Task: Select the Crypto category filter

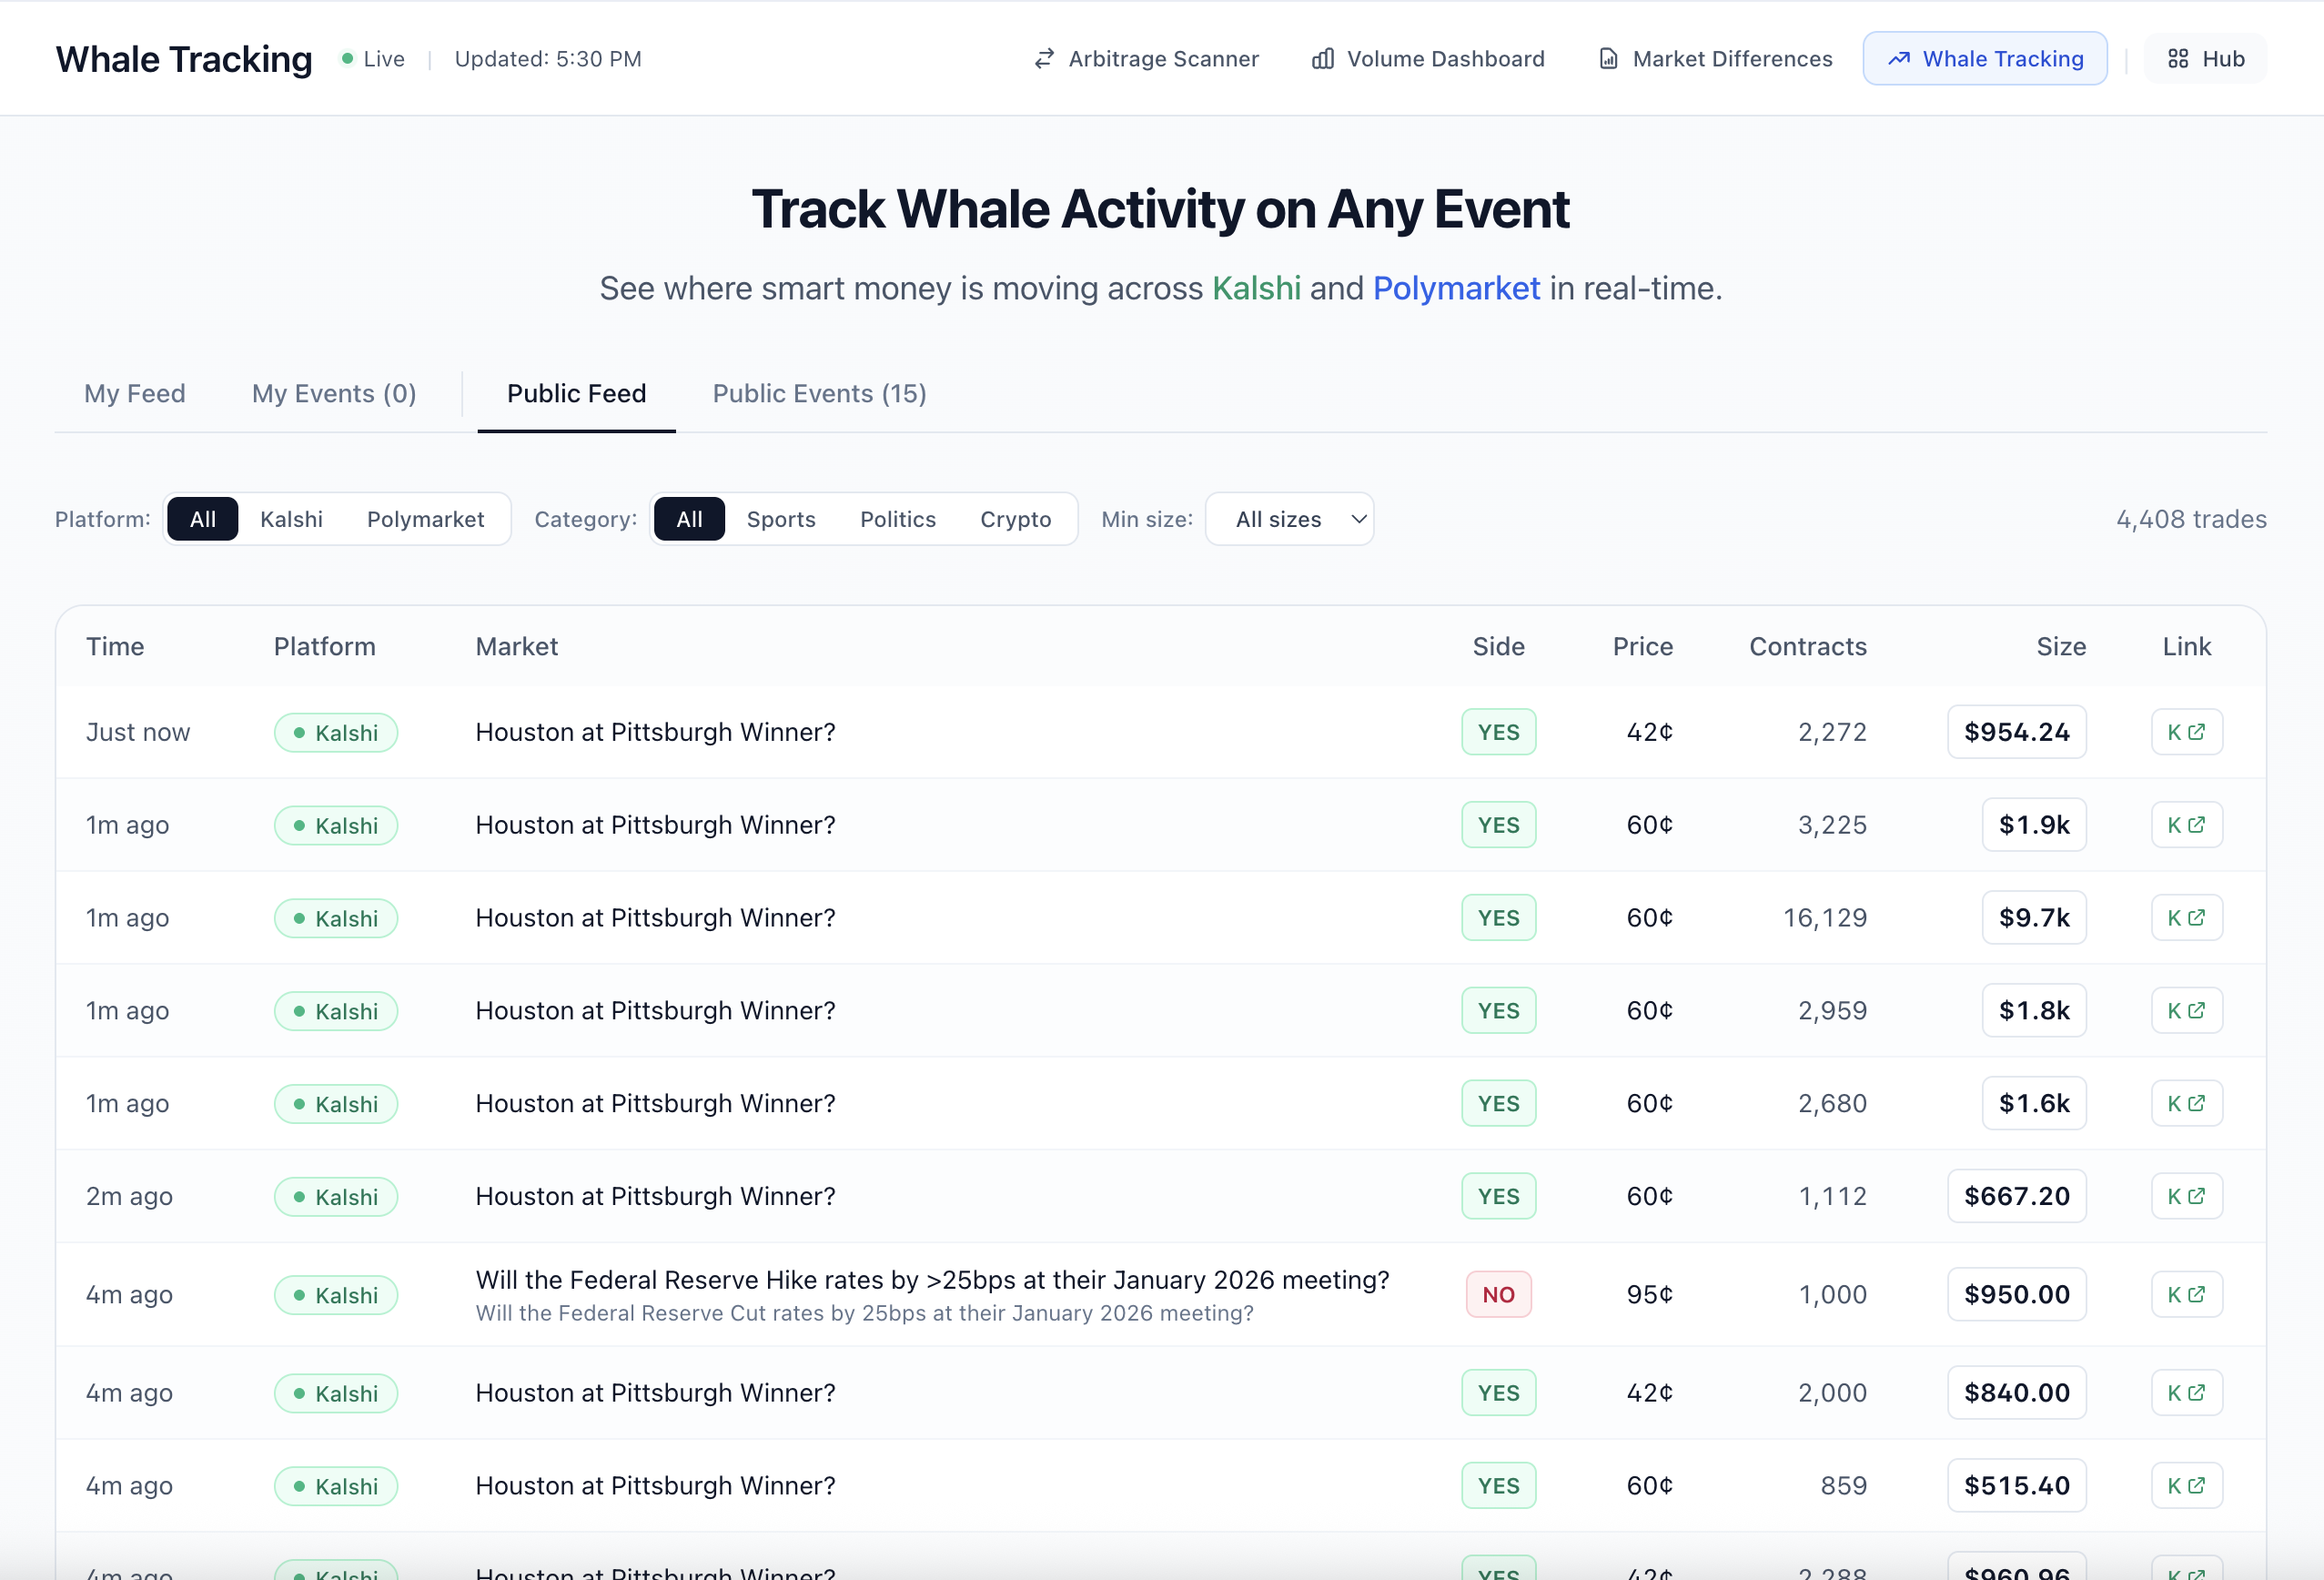Action: tap(1015, 519)
